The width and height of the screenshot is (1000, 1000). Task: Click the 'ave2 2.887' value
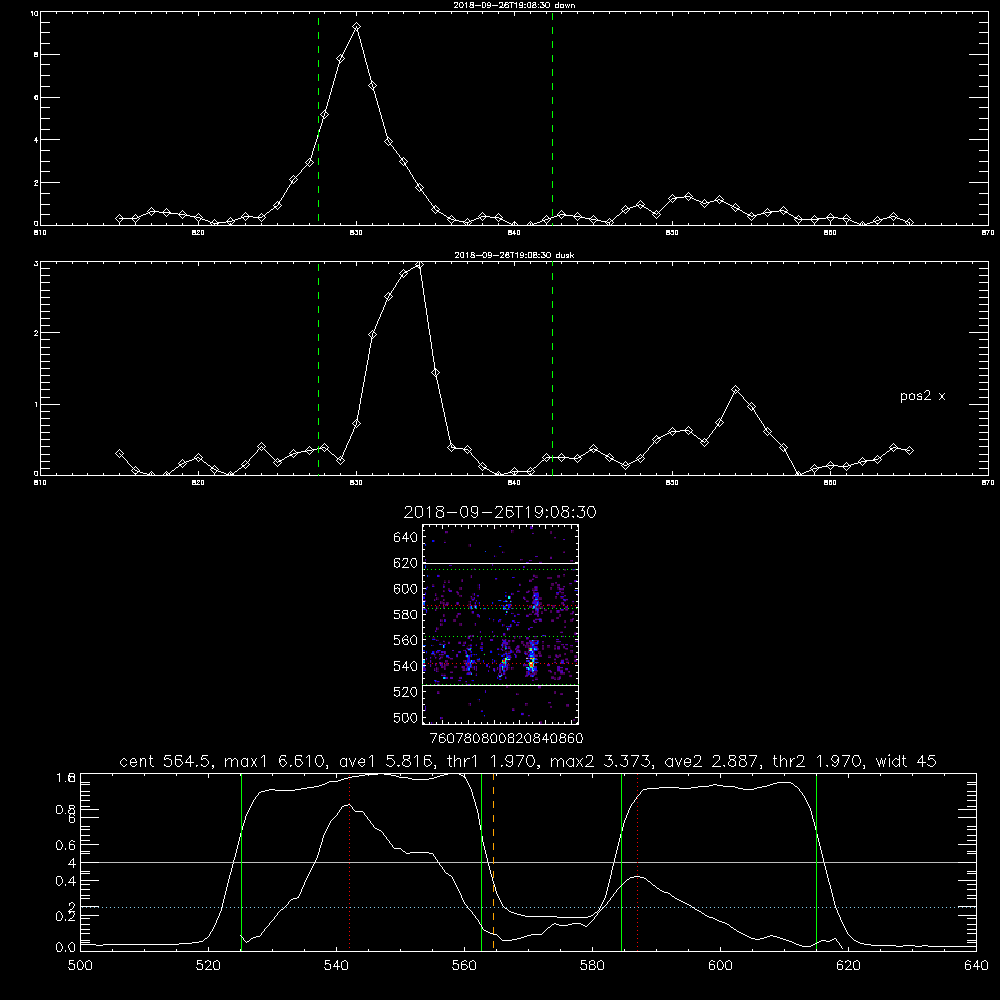tap(710, 761)
